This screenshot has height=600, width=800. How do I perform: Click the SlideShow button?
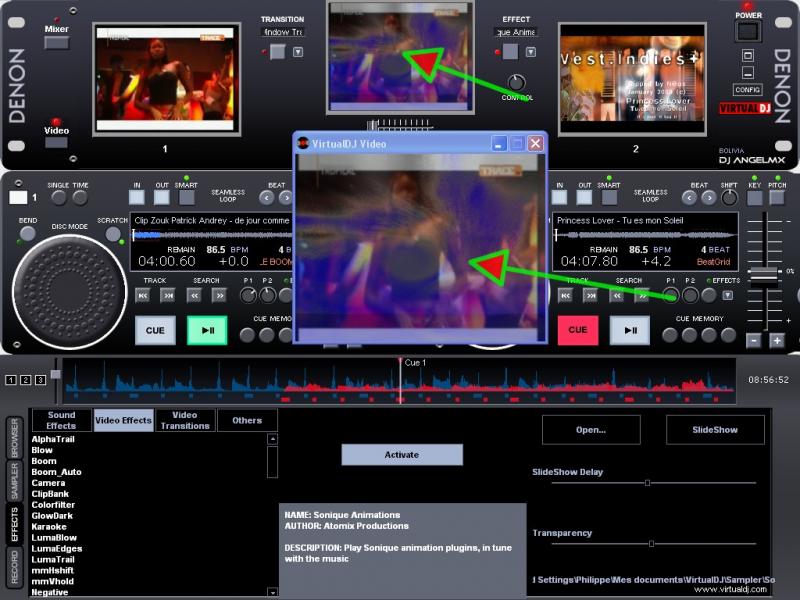(x=715, y=430)
